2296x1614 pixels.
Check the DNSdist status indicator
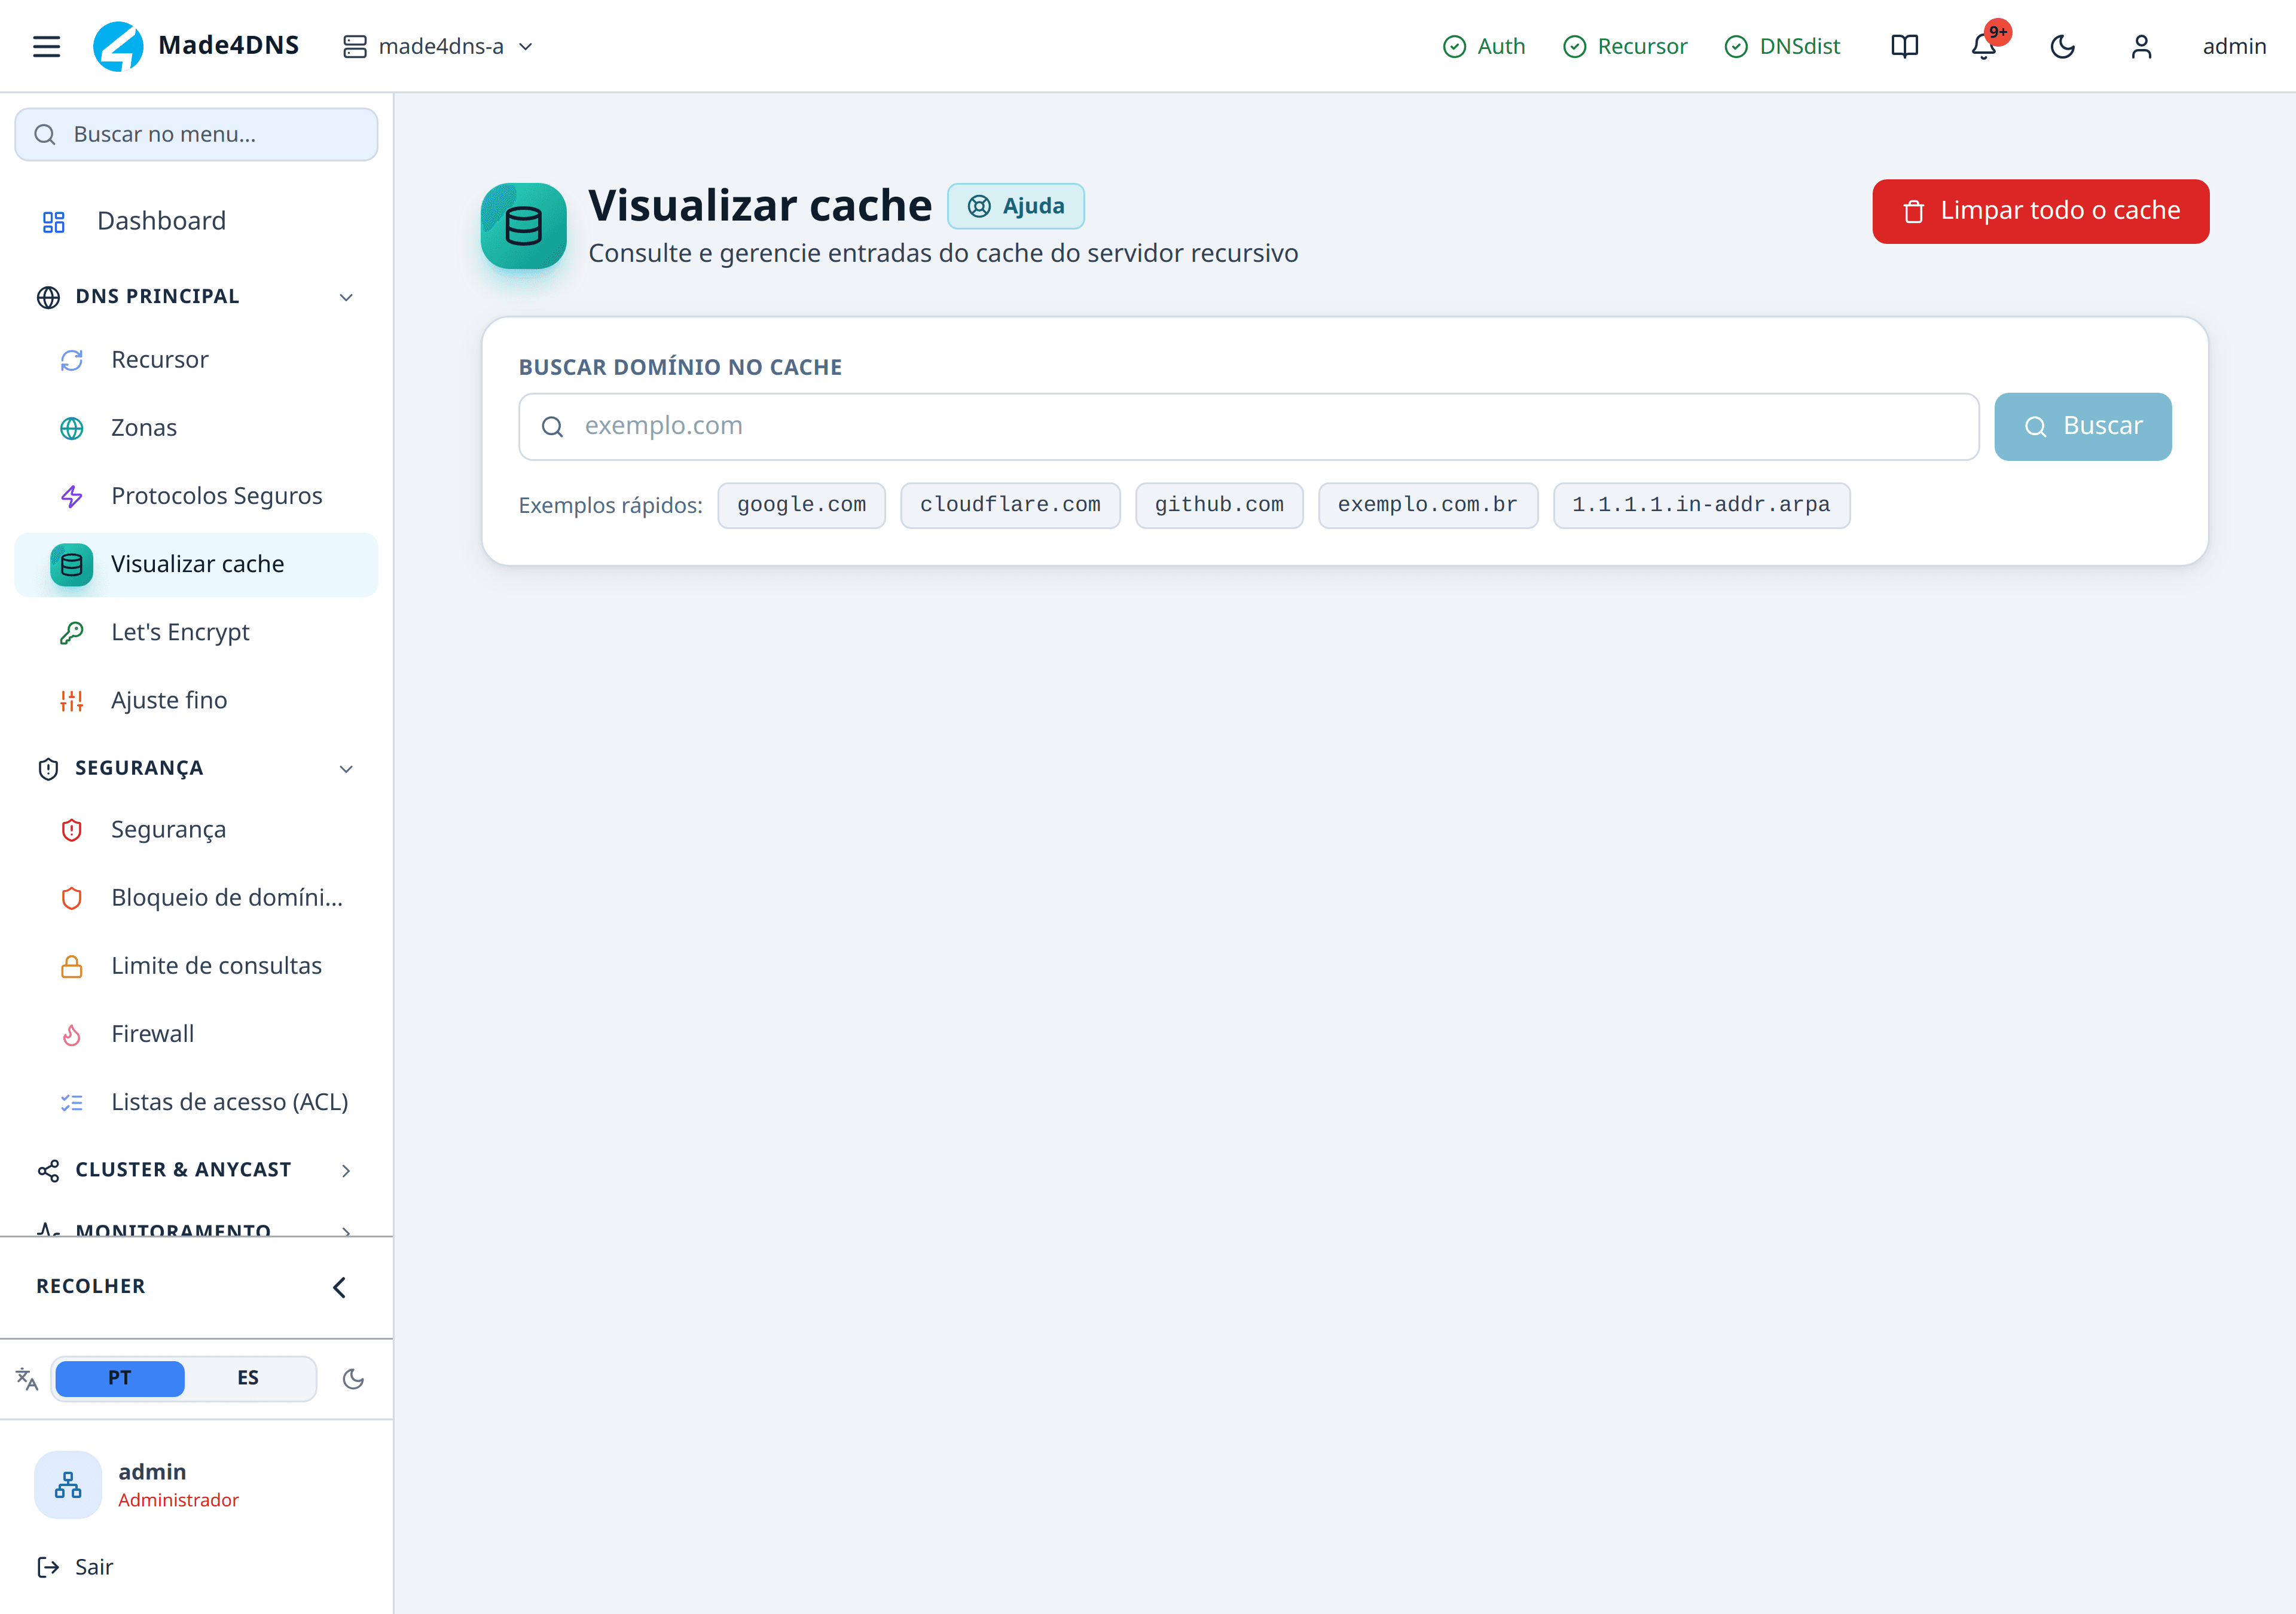(1782, 46)
